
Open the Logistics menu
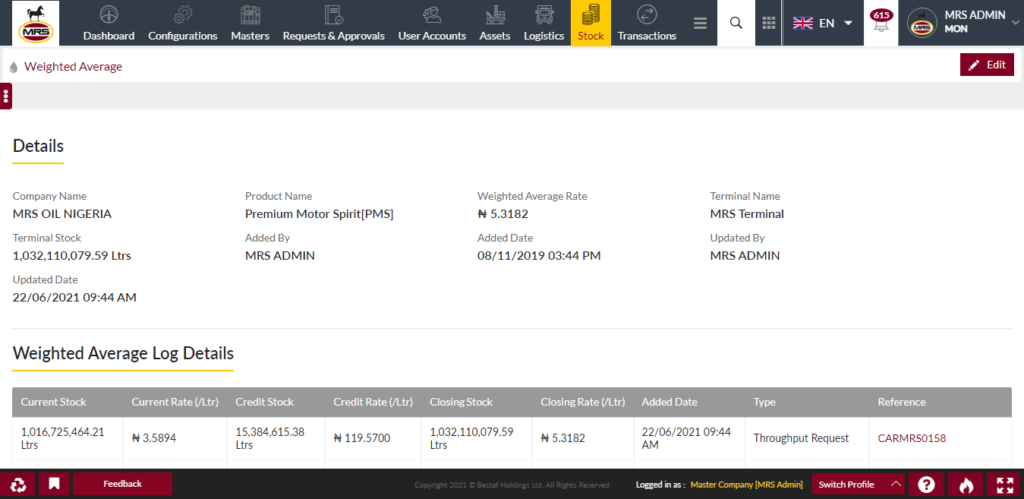click(x=544, y=24)
